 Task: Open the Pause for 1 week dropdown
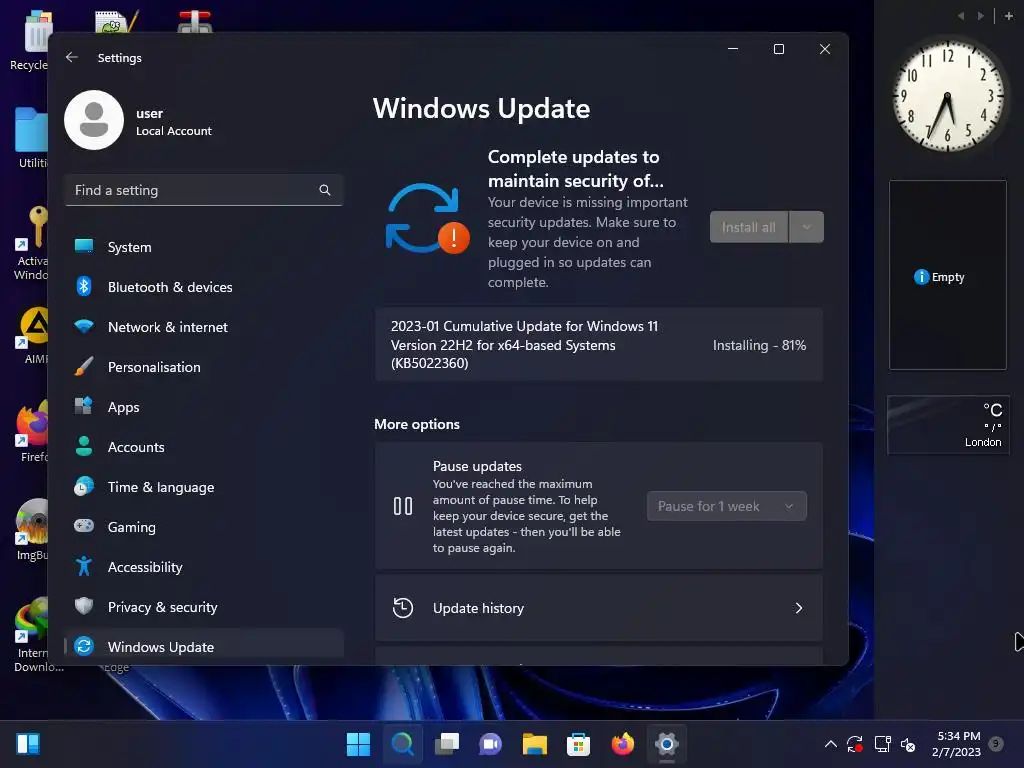point(726,506)
